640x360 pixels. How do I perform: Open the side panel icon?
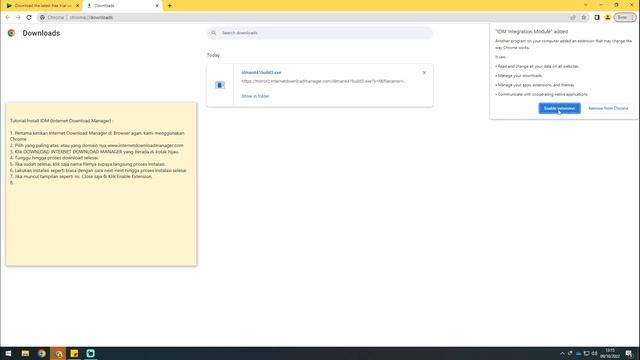pyautogui.click(x=597, y=18)
